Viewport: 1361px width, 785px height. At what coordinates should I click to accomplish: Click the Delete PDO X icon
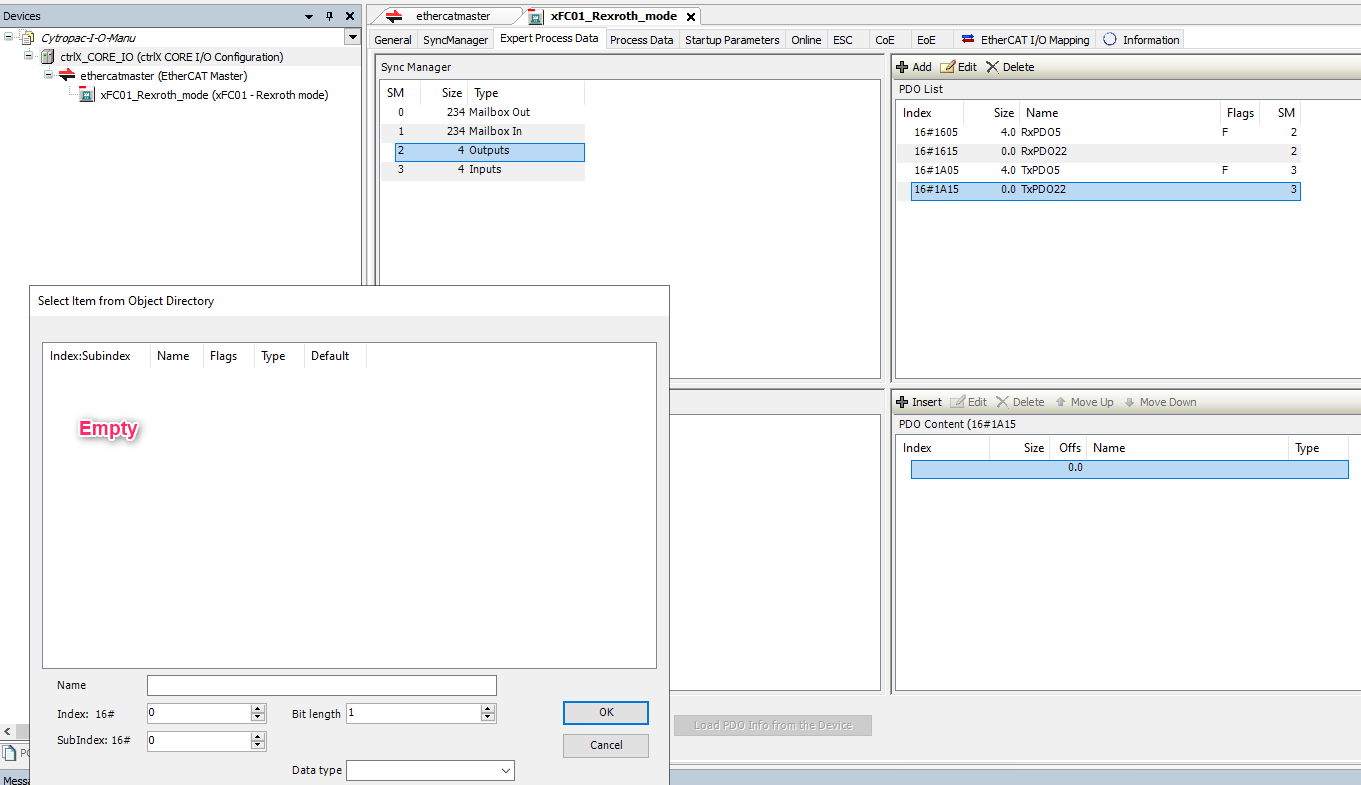click(992, 67)
